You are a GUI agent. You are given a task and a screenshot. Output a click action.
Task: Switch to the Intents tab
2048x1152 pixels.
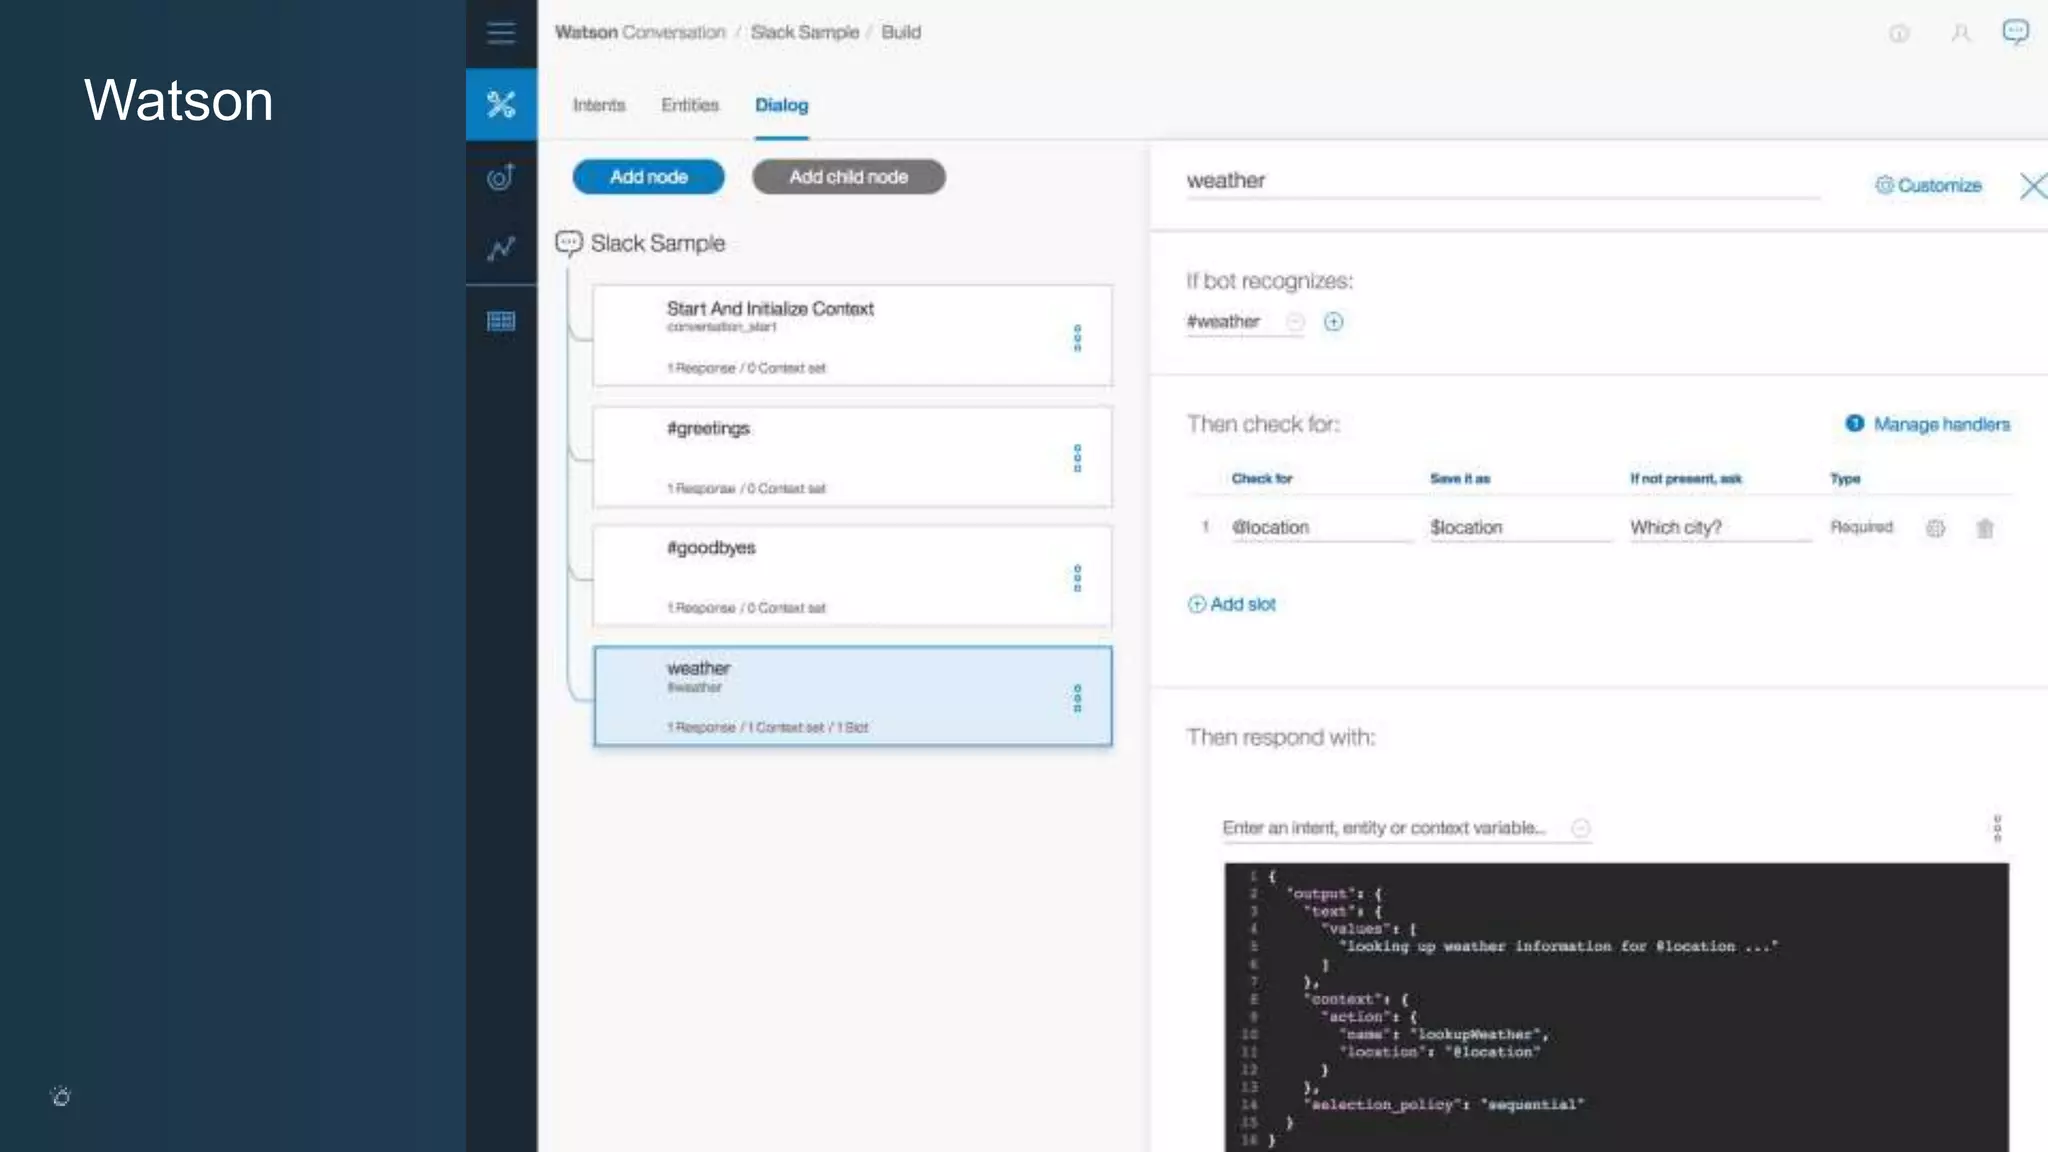click(598, 105)
